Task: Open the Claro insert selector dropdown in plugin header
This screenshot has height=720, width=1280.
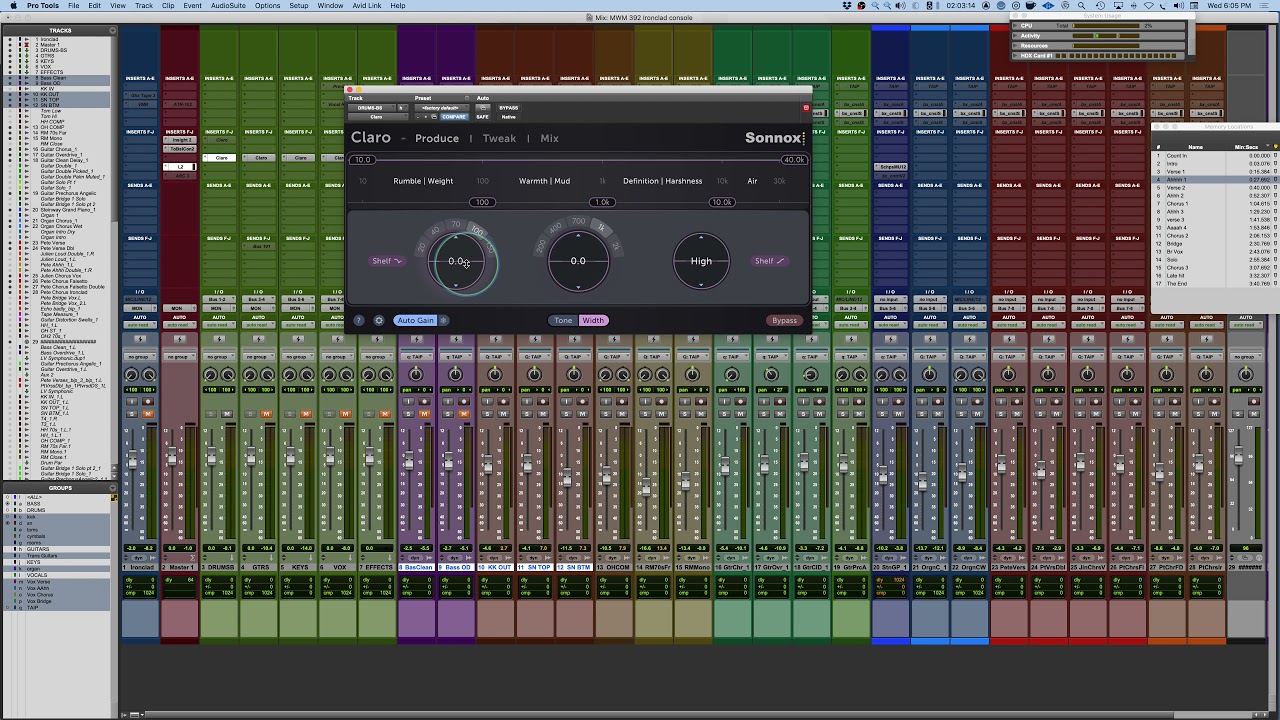Action: 376,117
